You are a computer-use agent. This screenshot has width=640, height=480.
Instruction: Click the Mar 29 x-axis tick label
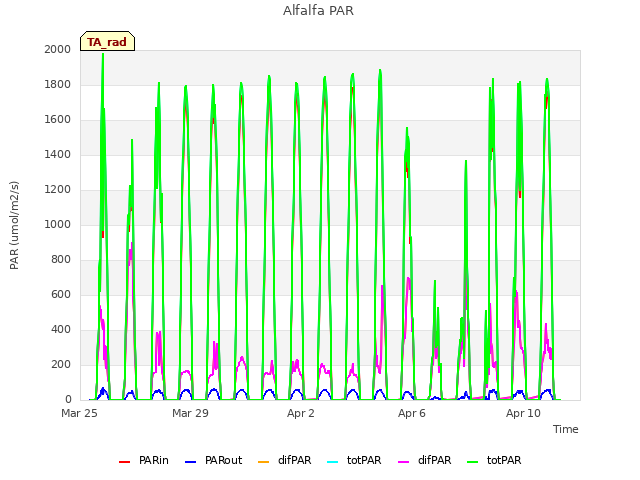pos(190,413)
